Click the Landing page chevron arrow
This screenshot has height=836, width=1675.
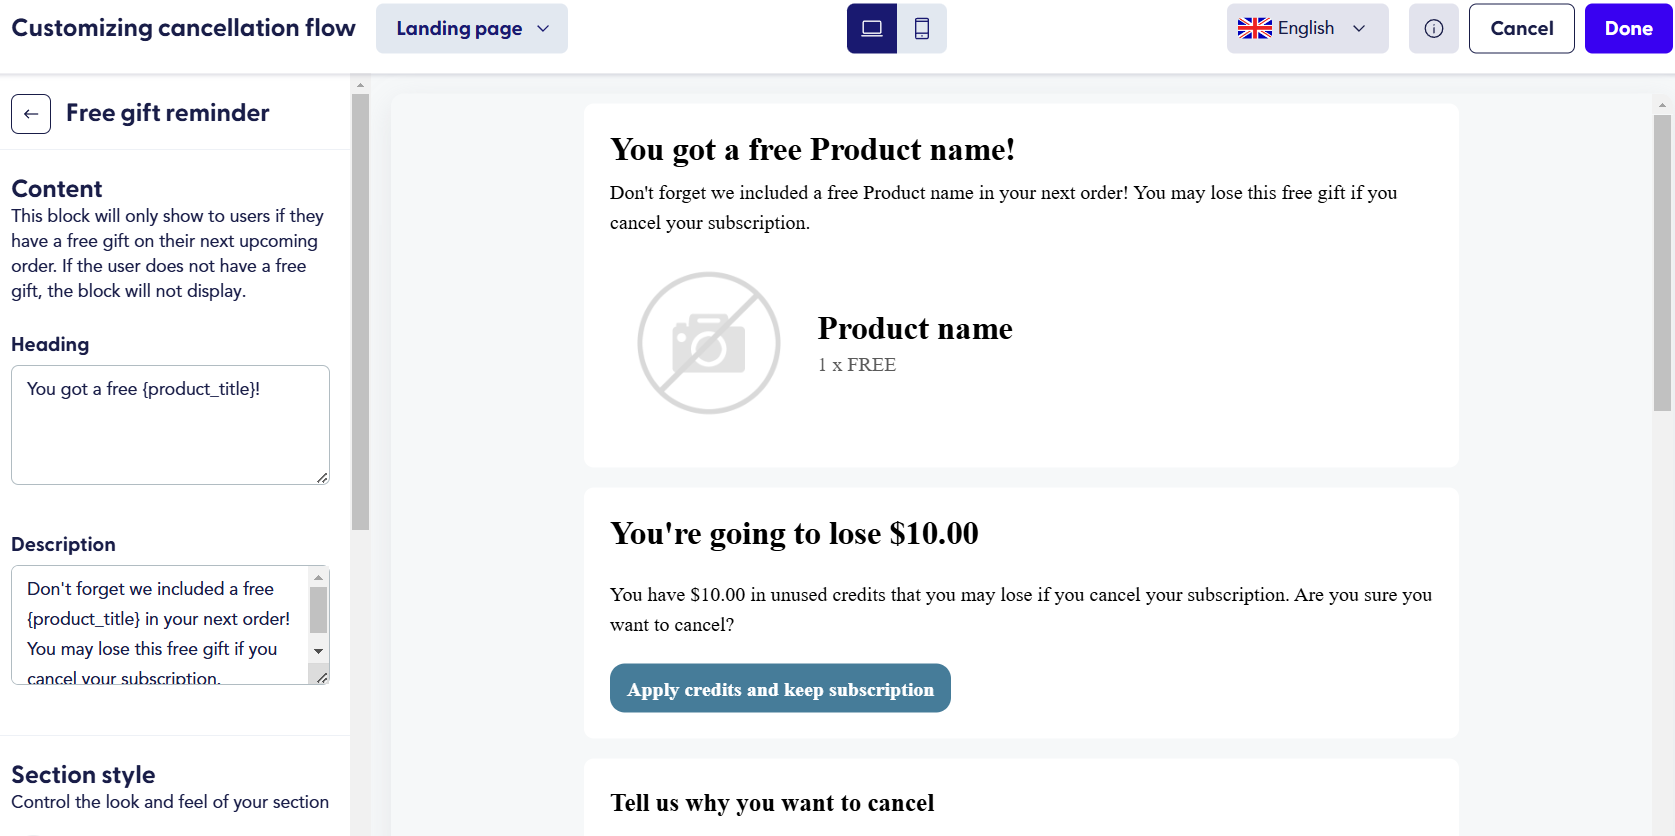coord(543,29)
